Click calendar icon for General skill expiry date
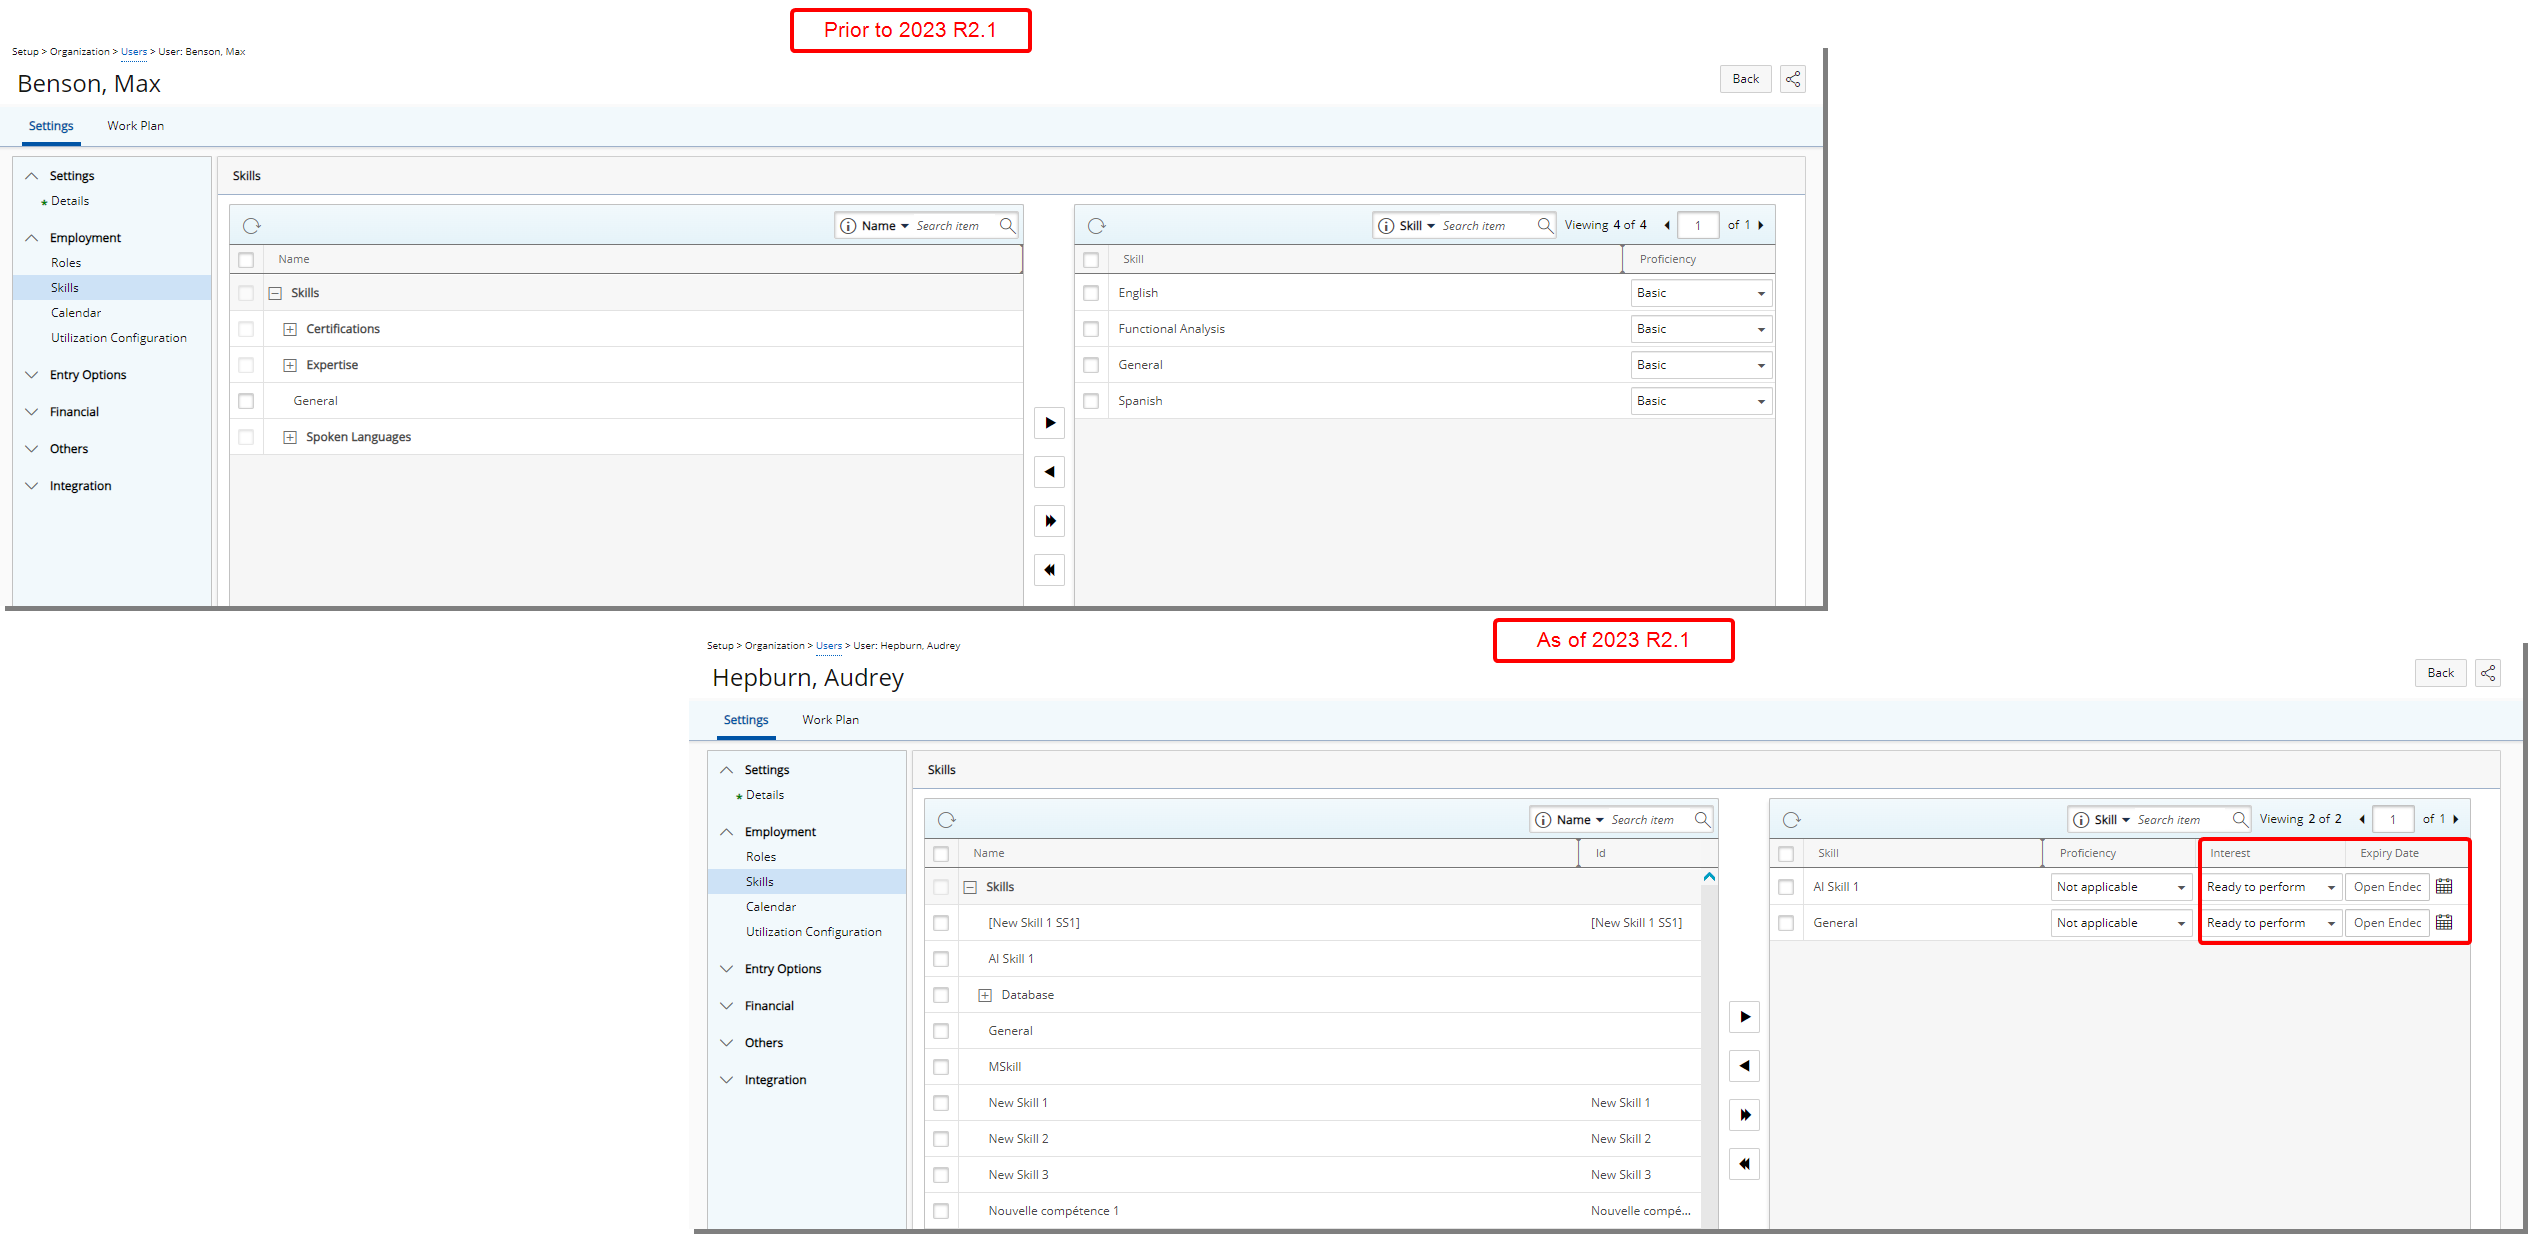 [2444, 923]
